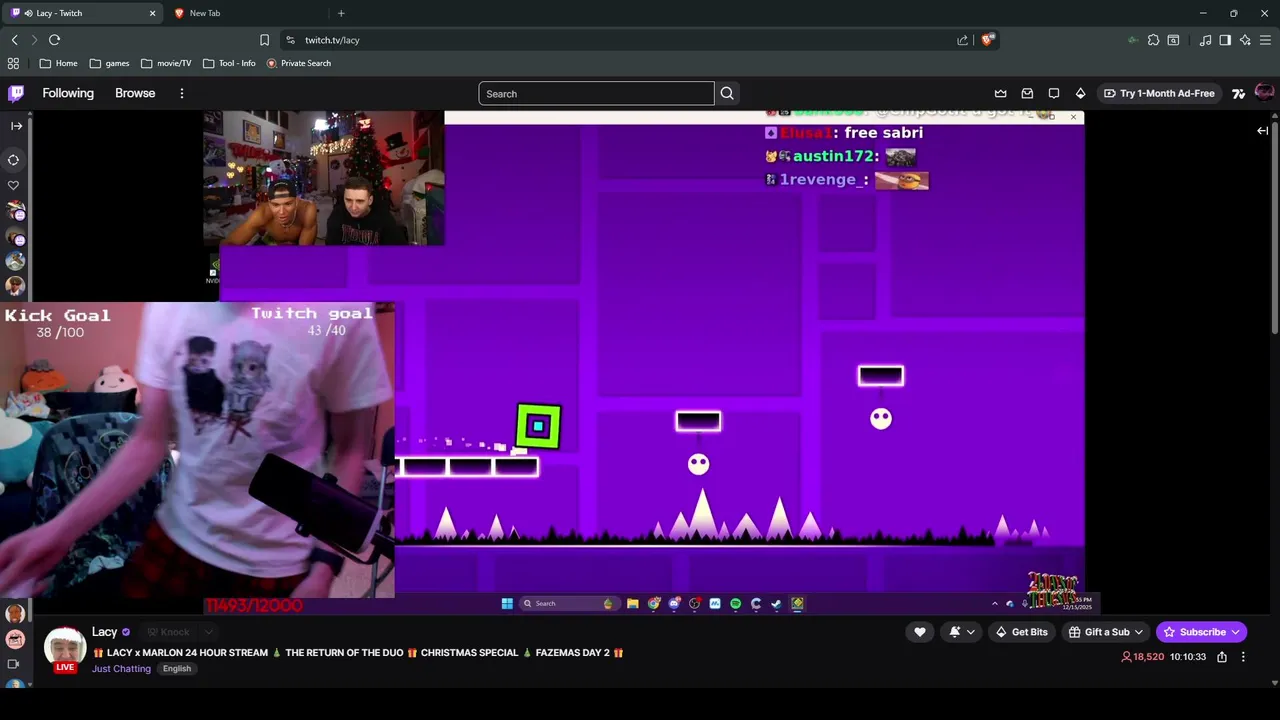1280x720 pixels.
Task: Click the green VPN indicator icon
Action: [x=1132, y=40]
